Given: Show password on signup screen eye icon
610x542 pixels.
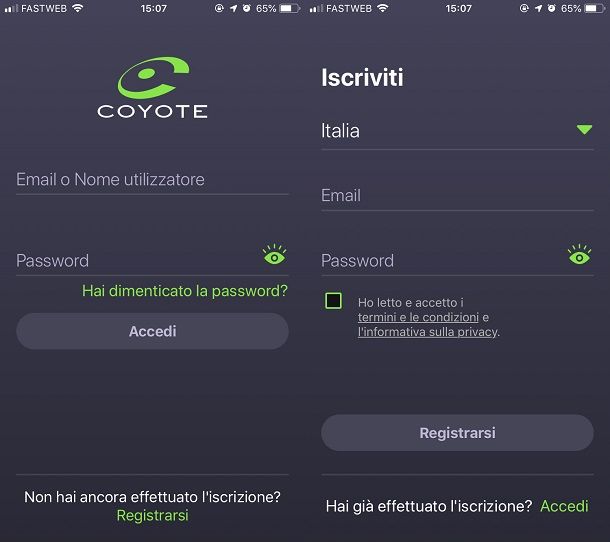Looking at the screenshot, I should [x=580, y=254].
